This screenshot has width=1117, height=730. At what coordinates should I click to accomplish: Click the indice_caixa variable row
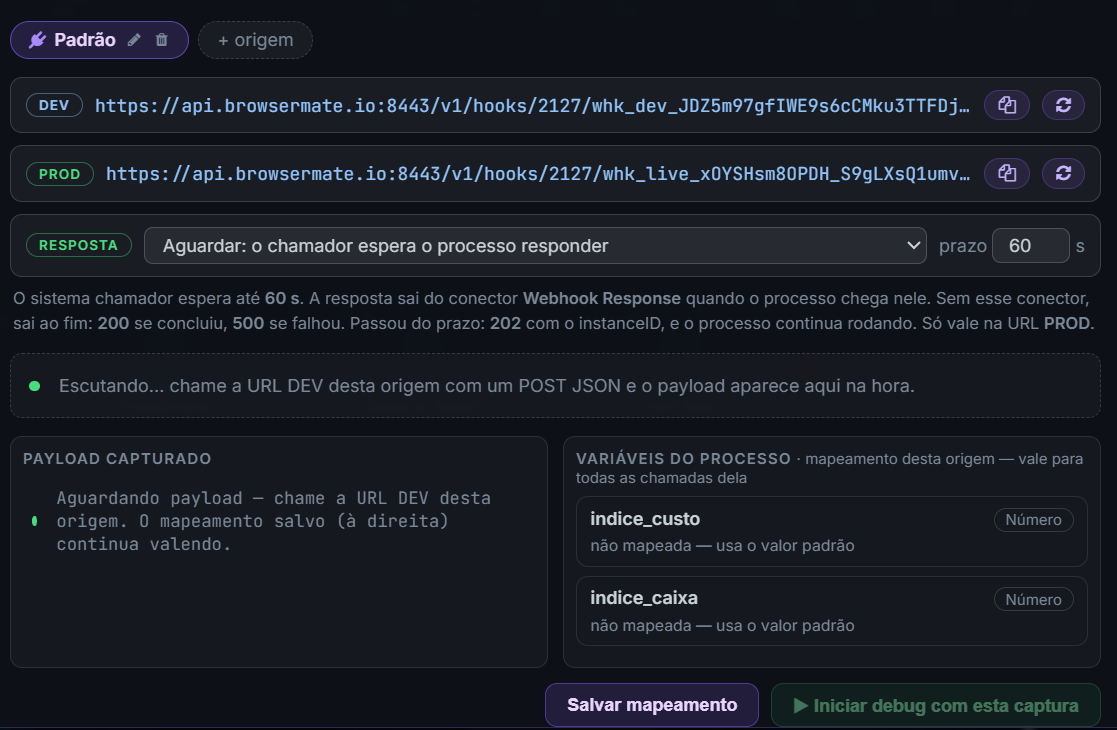pos(831,611)
